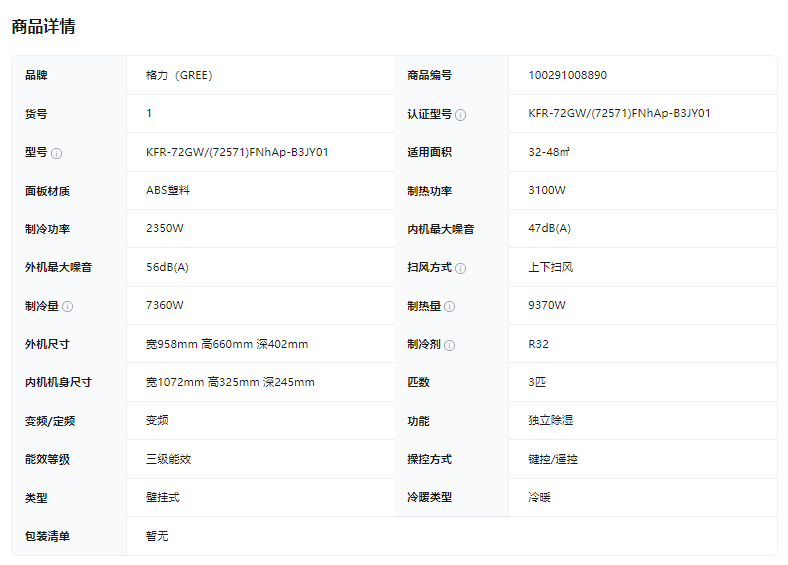
Task: Click the 键控/遥控 control method value
Action: click(553, 459)
